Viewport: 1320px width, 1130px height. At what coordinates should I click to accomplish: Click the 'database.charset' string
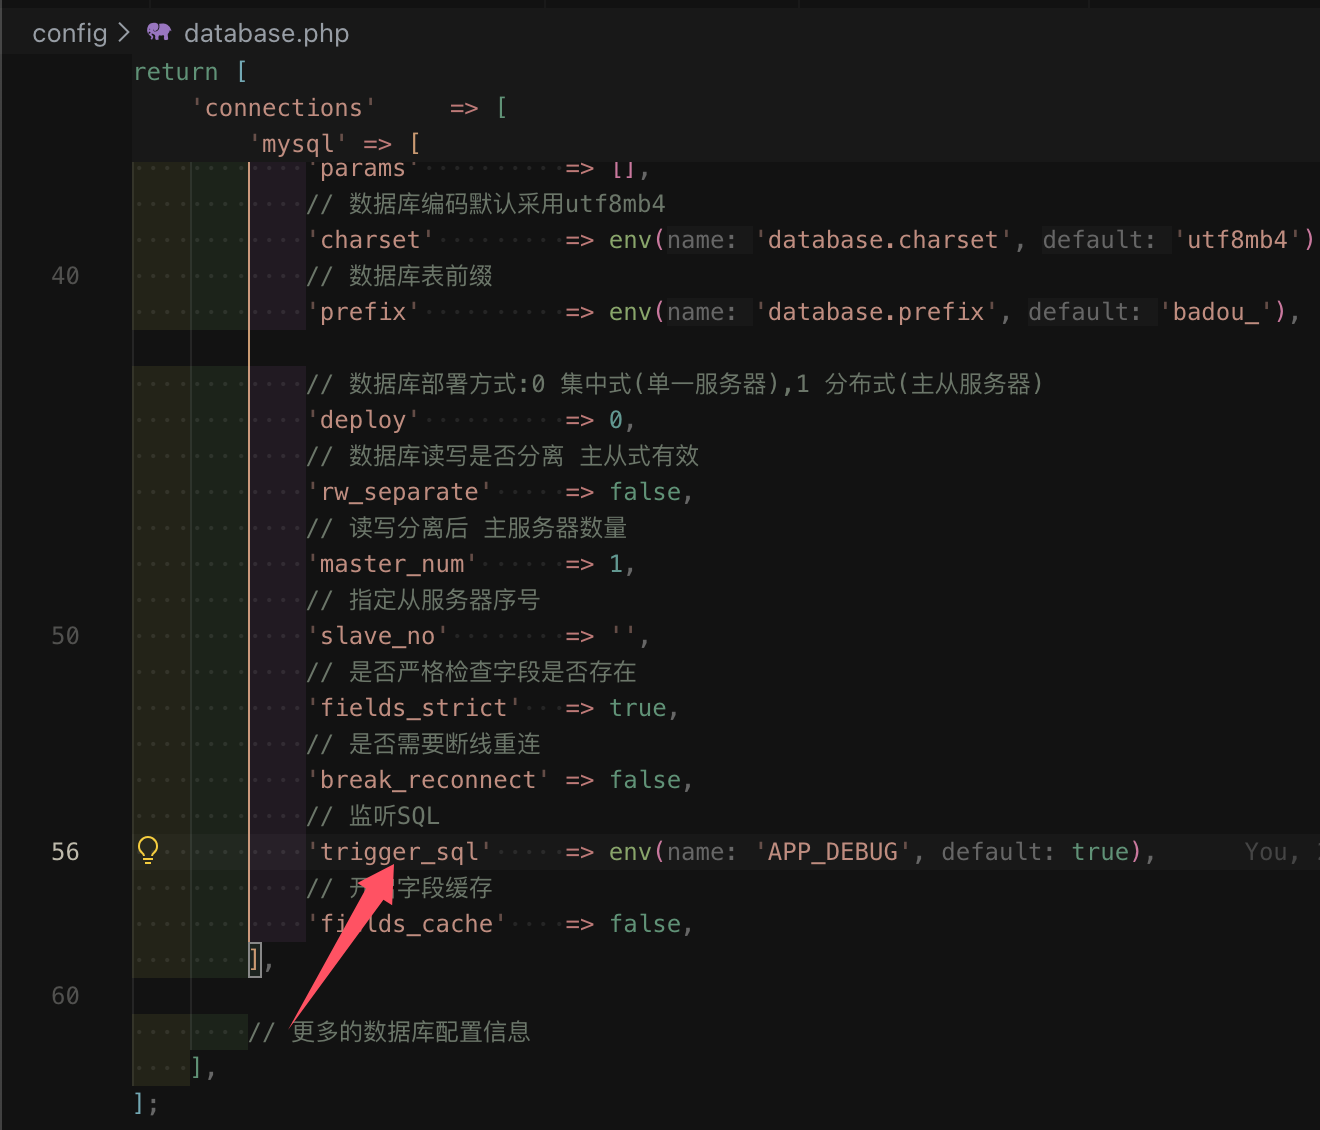(883, 240)
